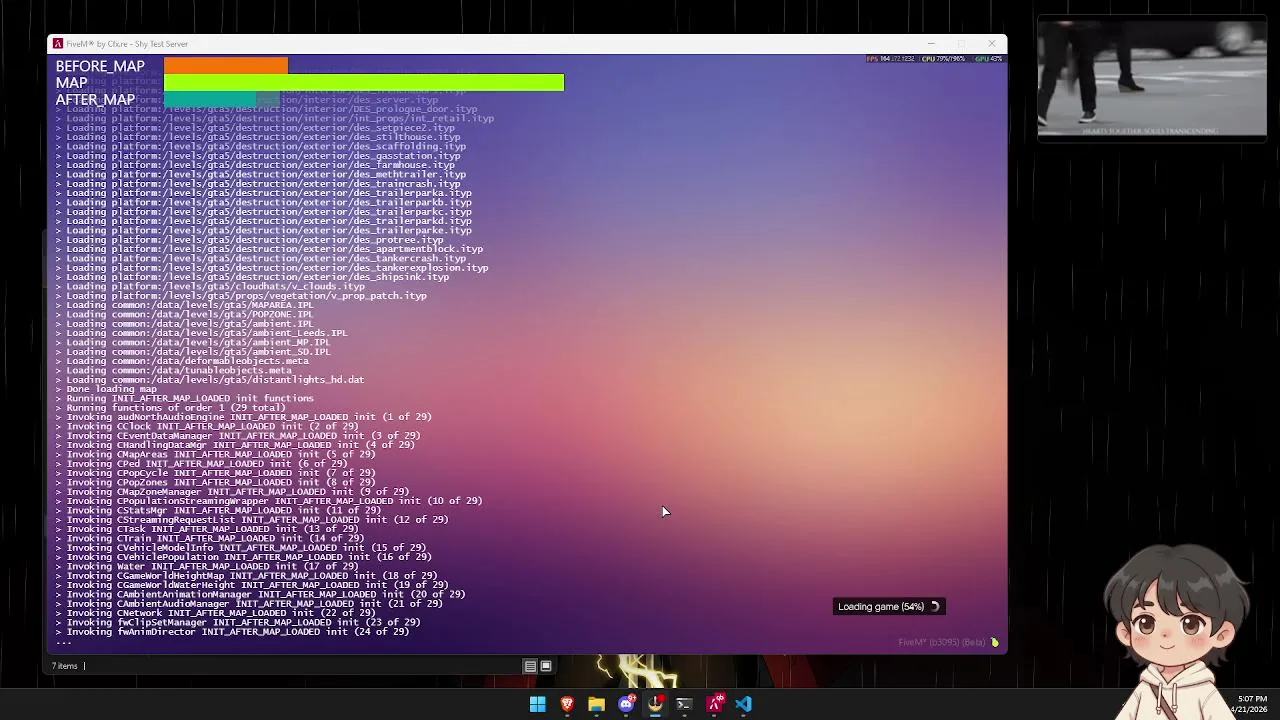Click the orange BEFORE_MAP progress bar
The width and height of the screenshot is (1280, 720).
point(226,66)
